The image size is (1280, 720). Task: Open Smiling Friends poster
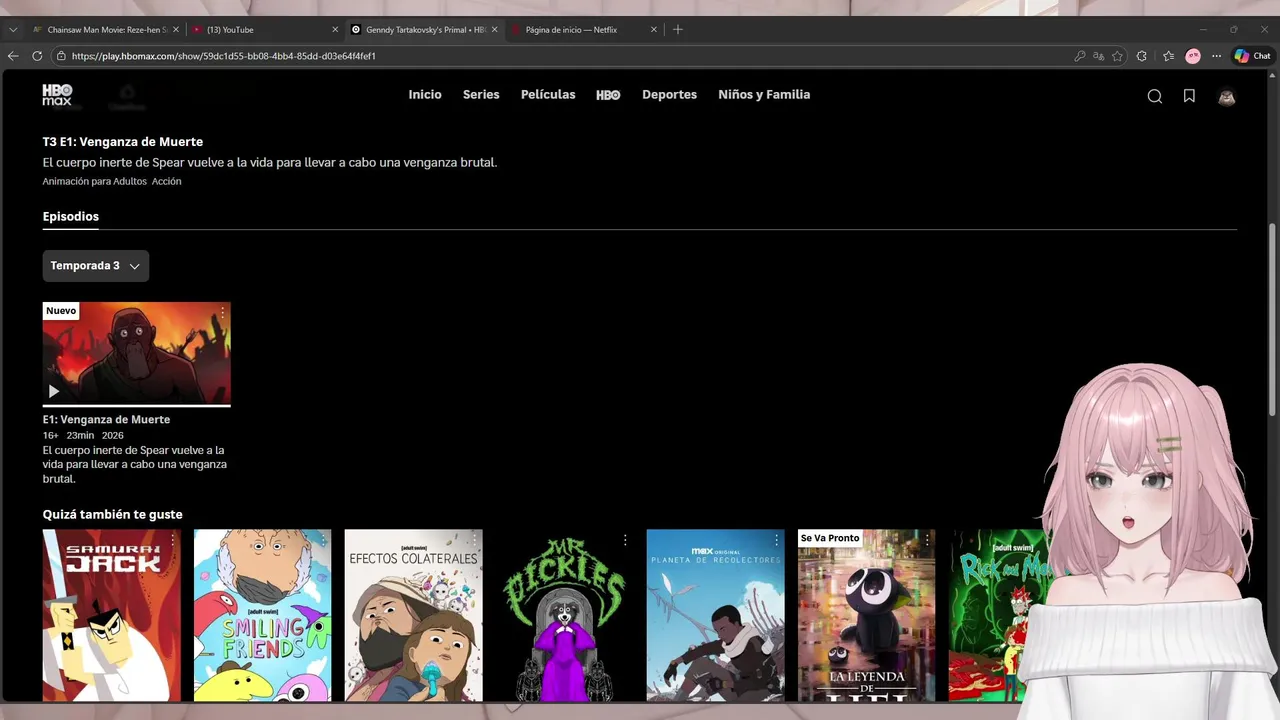(262, 615)
